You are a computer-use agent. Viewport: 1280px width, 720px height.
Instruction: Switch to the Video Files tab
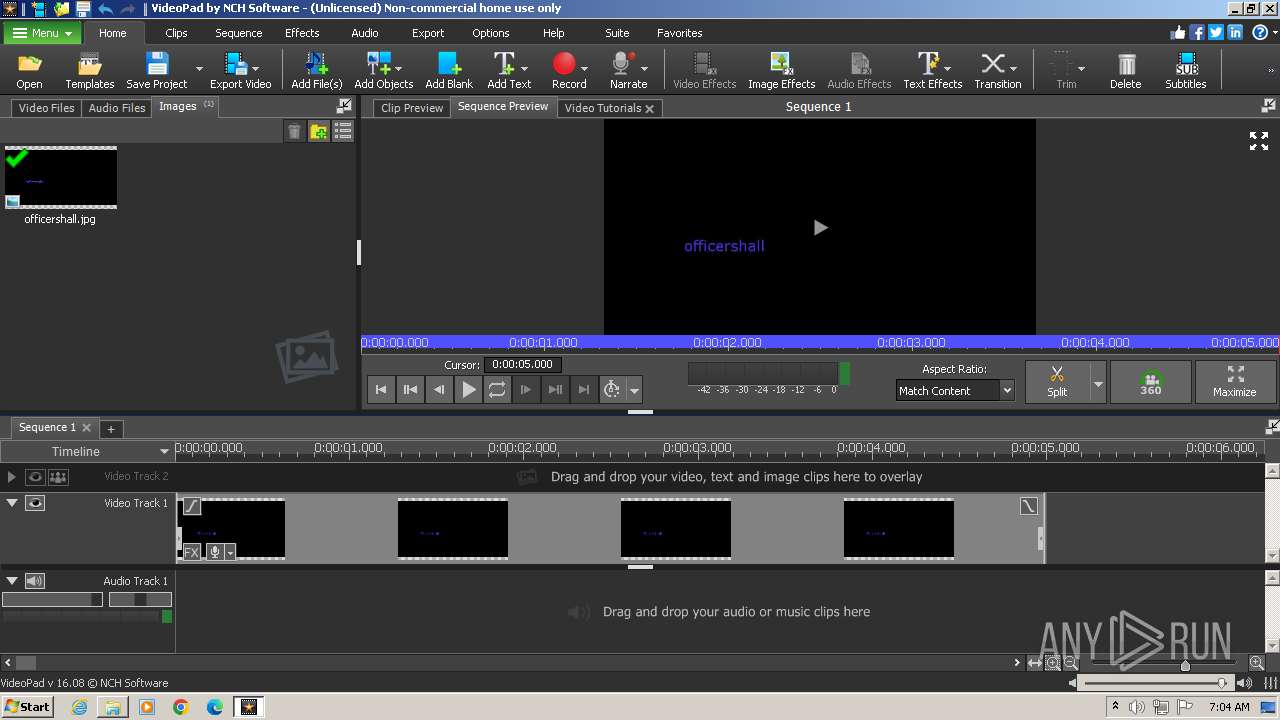(47, 108)
